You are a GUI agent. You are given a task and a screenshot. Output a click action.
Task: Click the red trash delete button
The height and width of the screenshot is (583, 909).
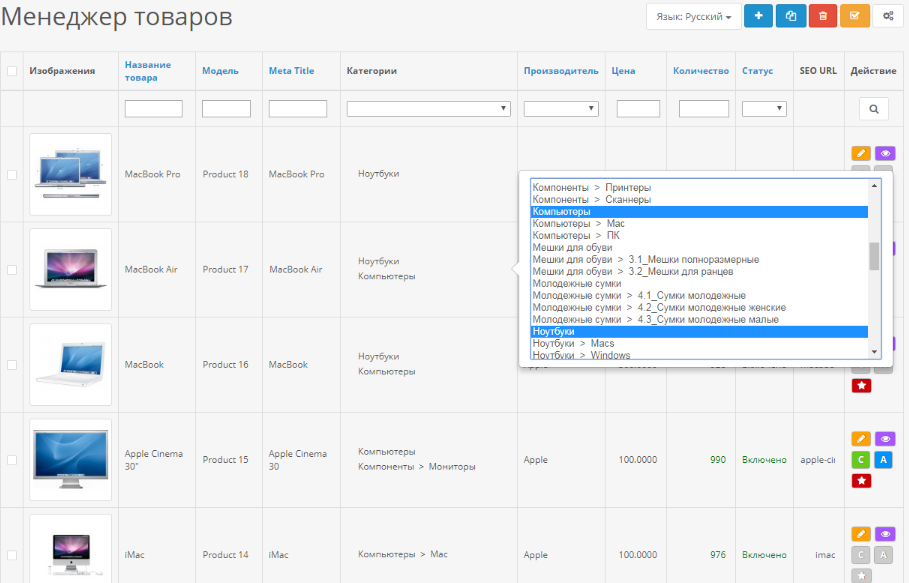coord(822,16)
